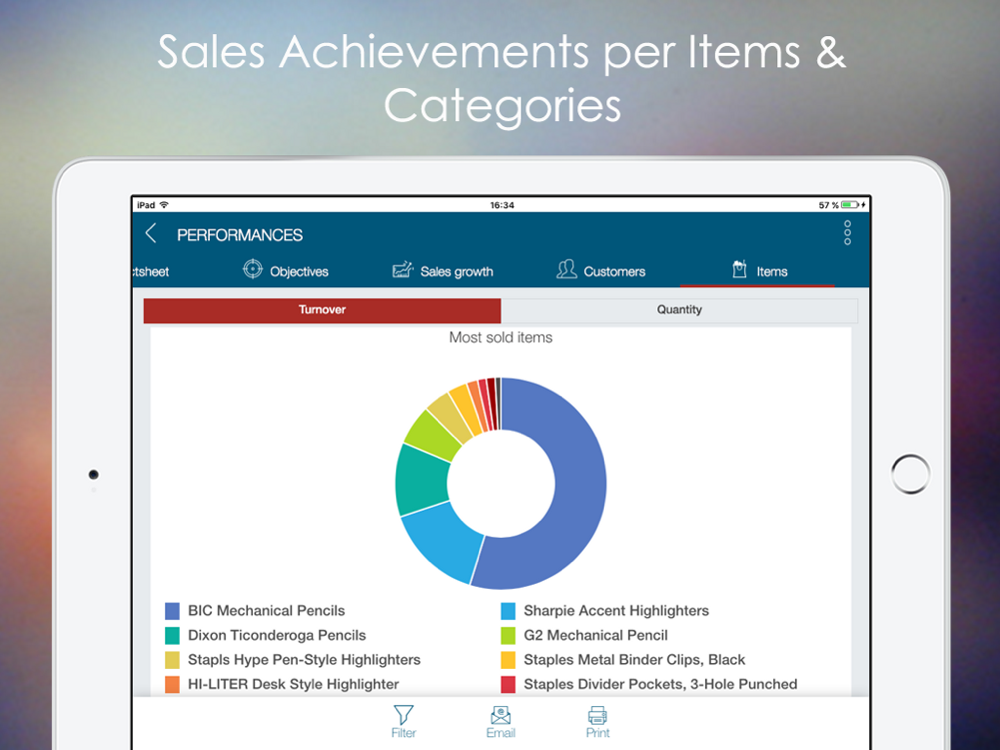Click the G2 Mechanical Pencil green swatch
Image resolution: width=1000 pixels, height=750 pixels.
pyautogui.click(x=508, y=635)
